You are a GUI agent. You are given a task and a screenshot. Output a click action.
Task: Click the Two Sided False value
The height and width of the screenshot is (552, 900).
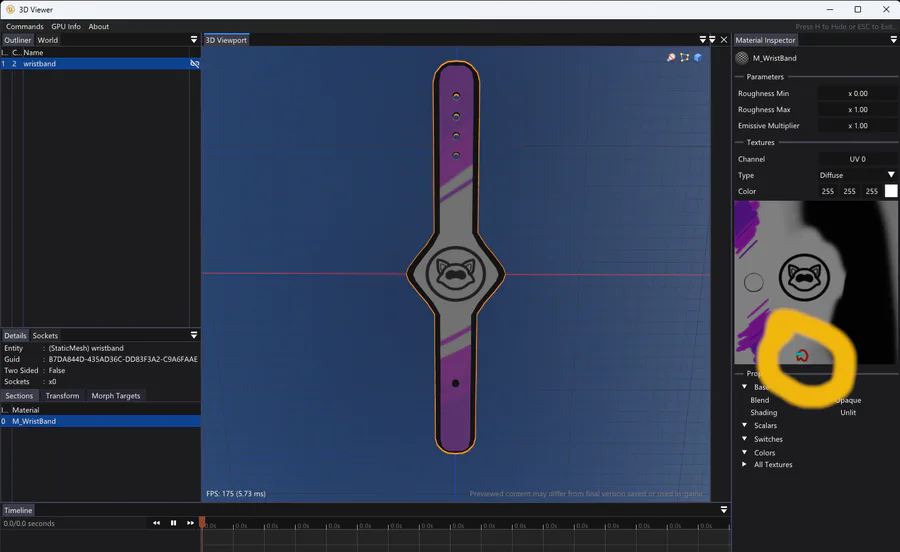click(x=57, y=371)
